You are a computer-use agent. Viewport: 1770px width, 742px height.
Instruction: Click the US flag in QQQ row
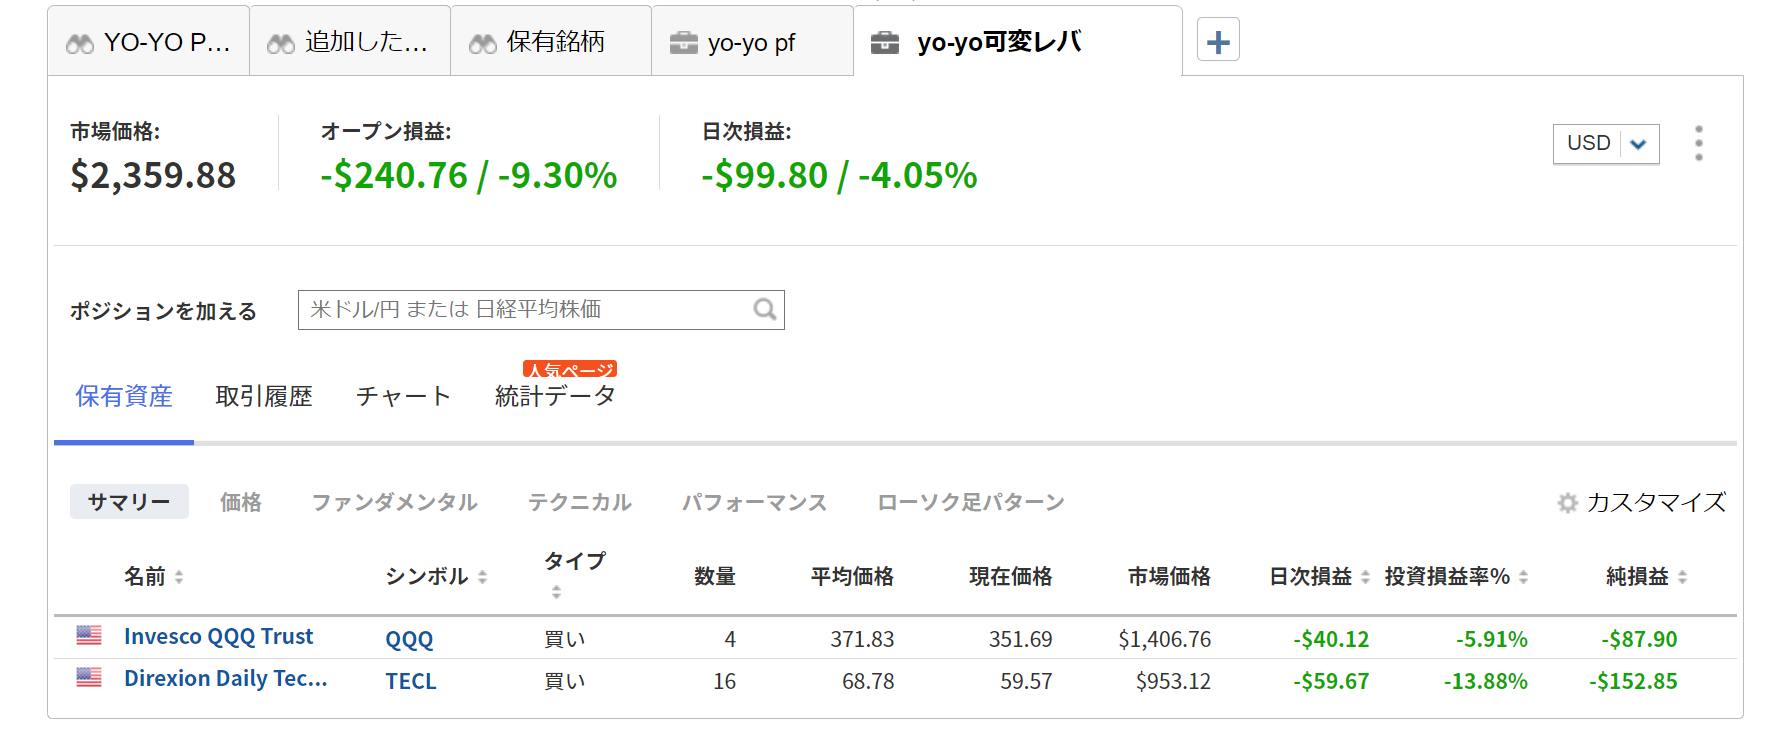coord(89,635)
